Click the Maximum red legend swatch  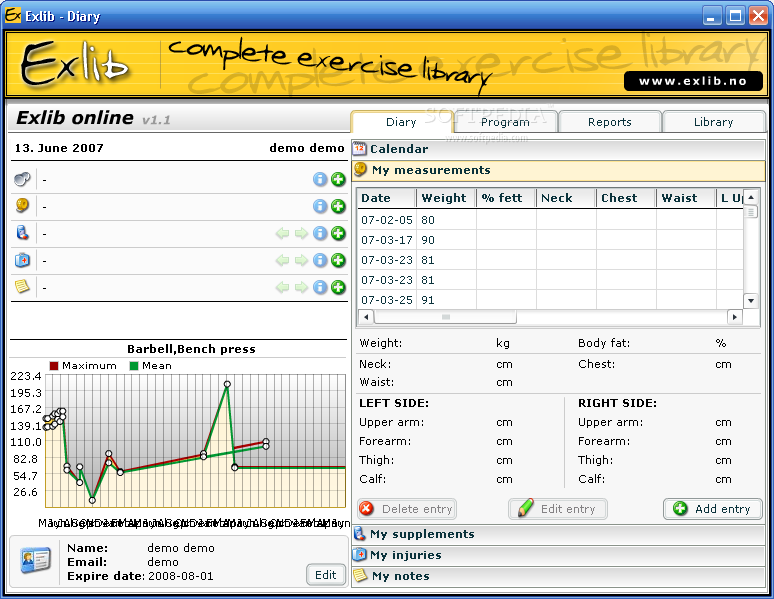click(54, 366)
